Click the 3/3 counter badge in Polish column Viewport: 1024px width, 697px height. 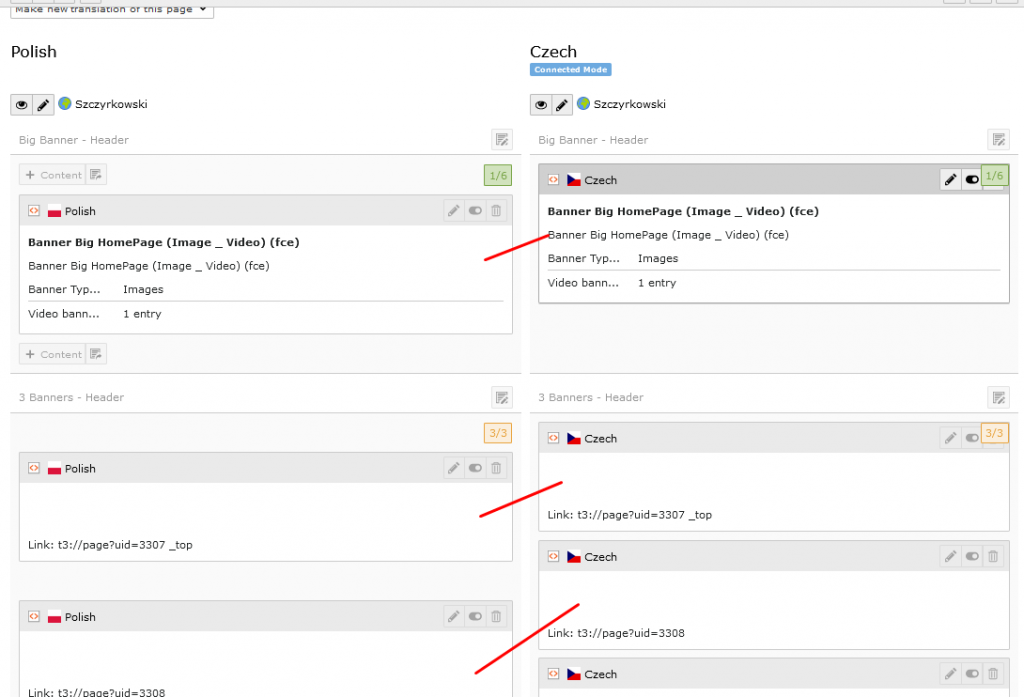coord(497,433)
